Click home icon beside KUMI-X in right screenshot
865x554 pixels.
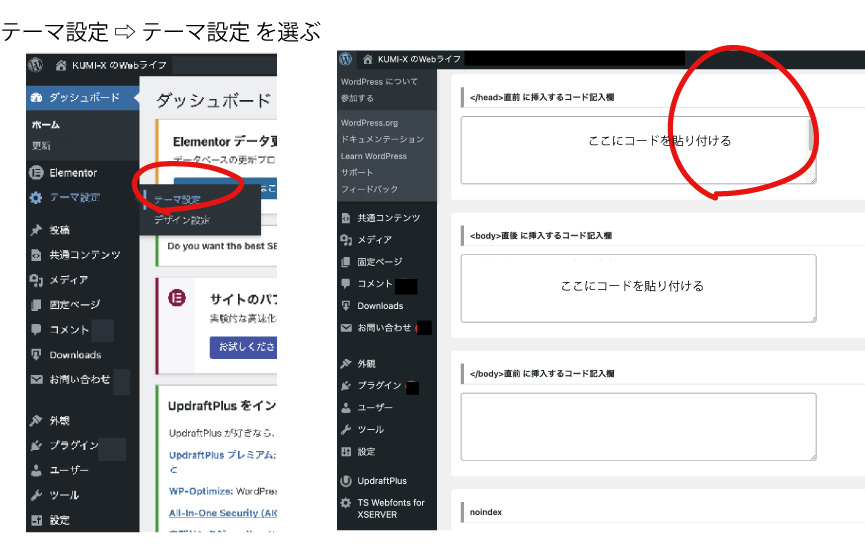point(367,59)
